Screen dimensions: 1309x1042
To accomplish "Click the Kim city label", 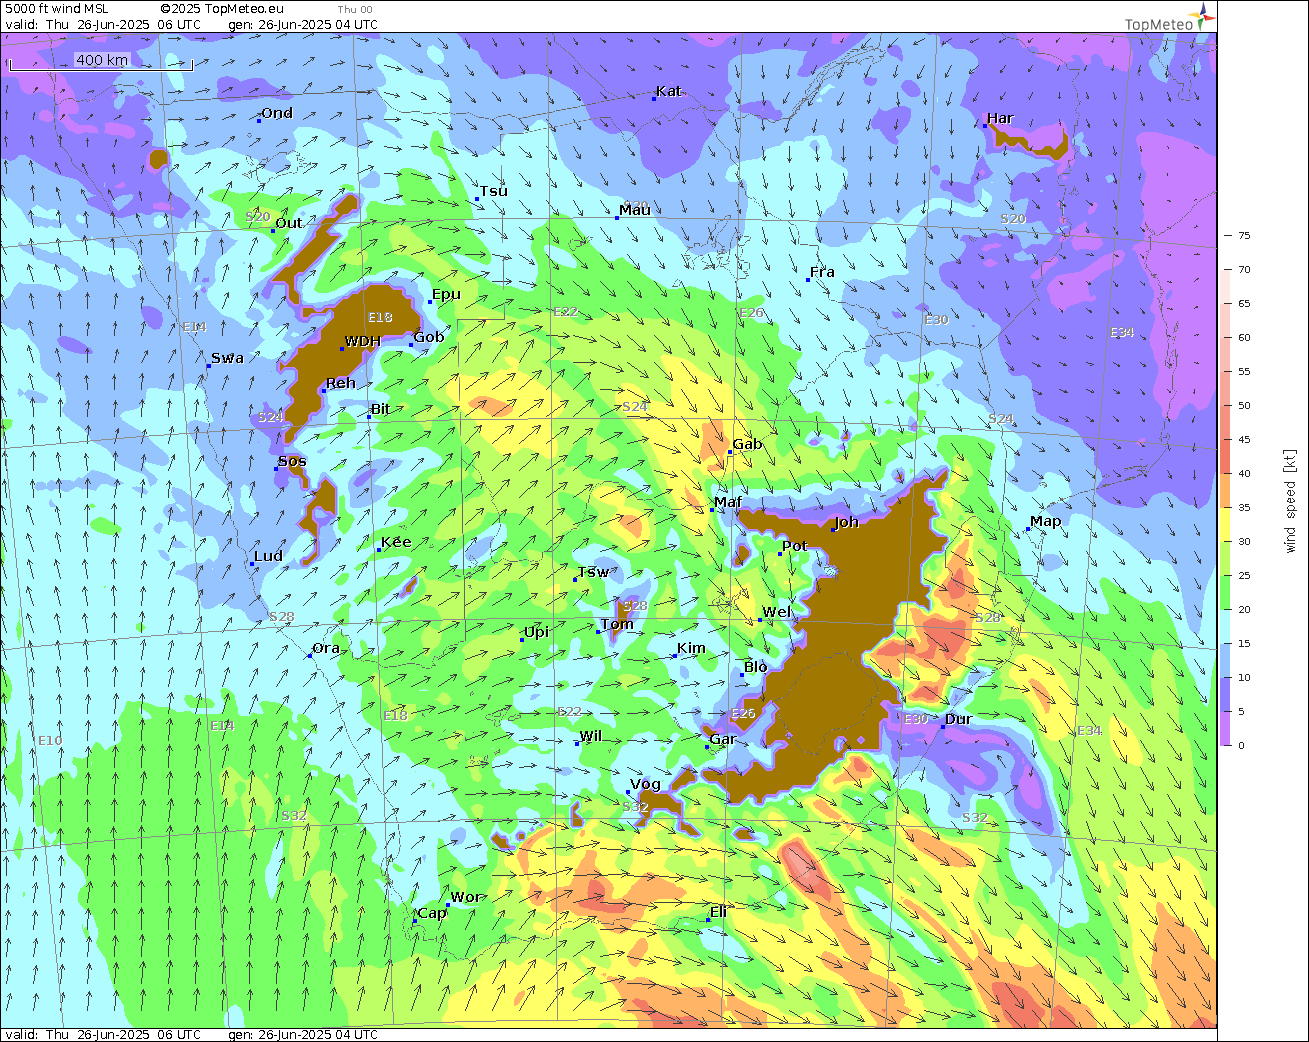I will [x=692, y=648].
